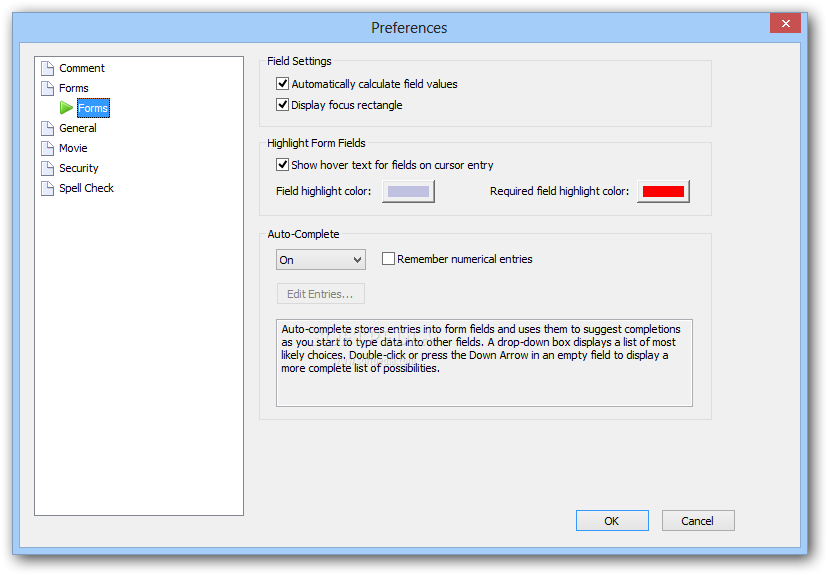Select Comment in the category tree

[x=82, y=68]
